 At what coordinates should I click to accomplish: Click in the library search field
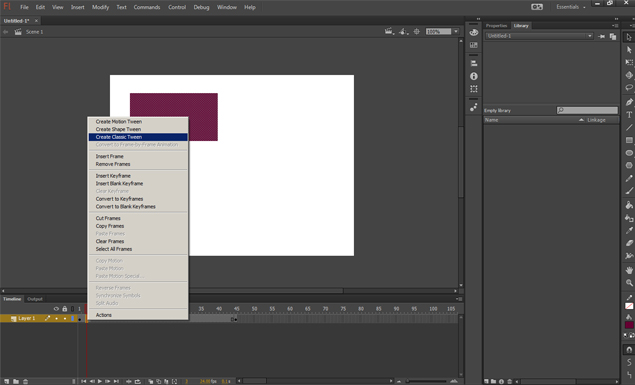587,110
